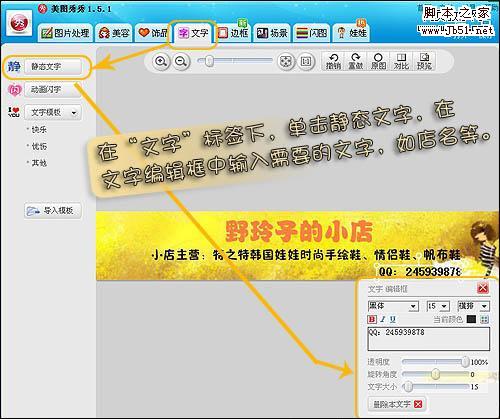
Task: Open the 横排 text direction dropdown
Action: pyautogui.click(x=473, y=306)
